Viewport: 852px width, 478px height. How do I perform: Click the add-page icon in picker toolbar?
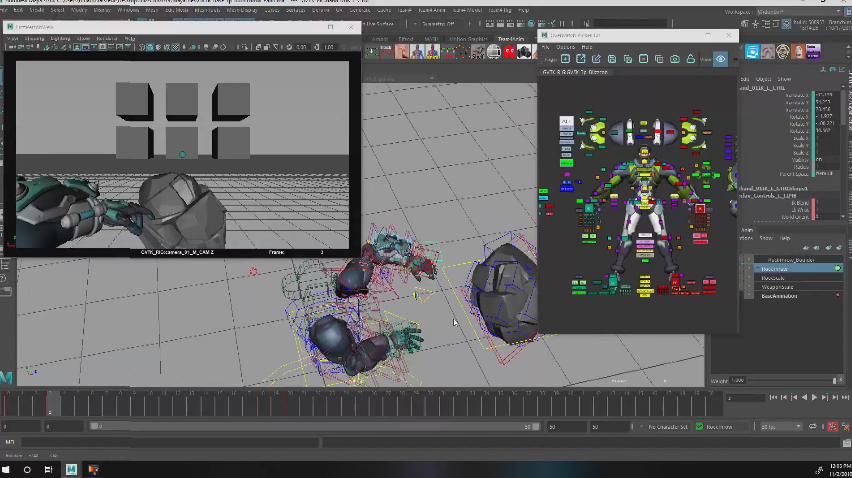[x=565, y=59]
